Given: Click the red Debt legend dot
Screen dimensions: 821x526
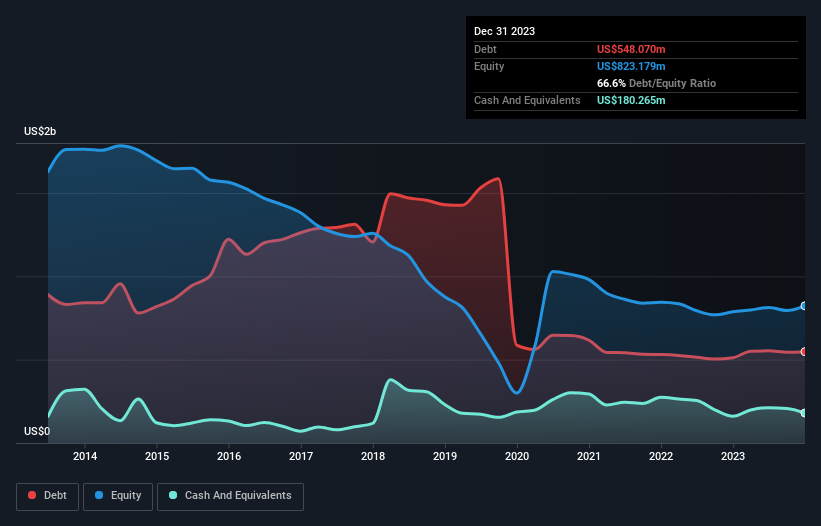Looking at the screenshot, I should pos(32,495).
